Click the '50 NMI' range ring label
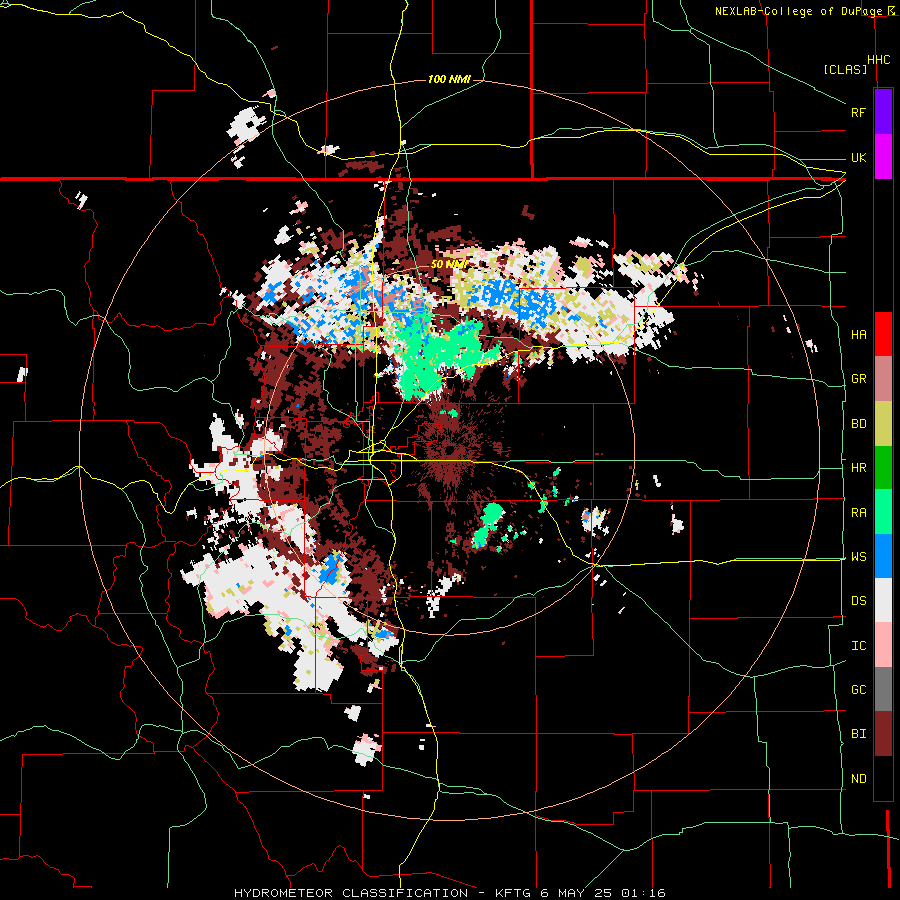 point(449,264)
